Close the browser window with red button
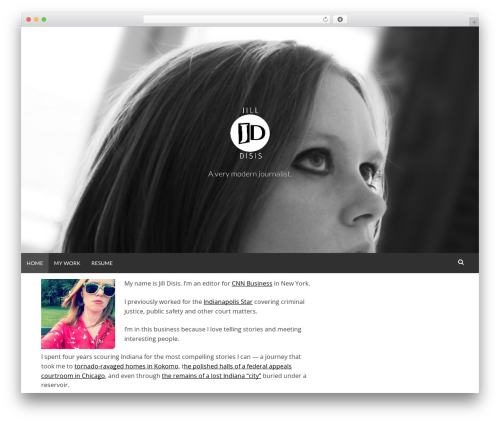 [29, 19]
